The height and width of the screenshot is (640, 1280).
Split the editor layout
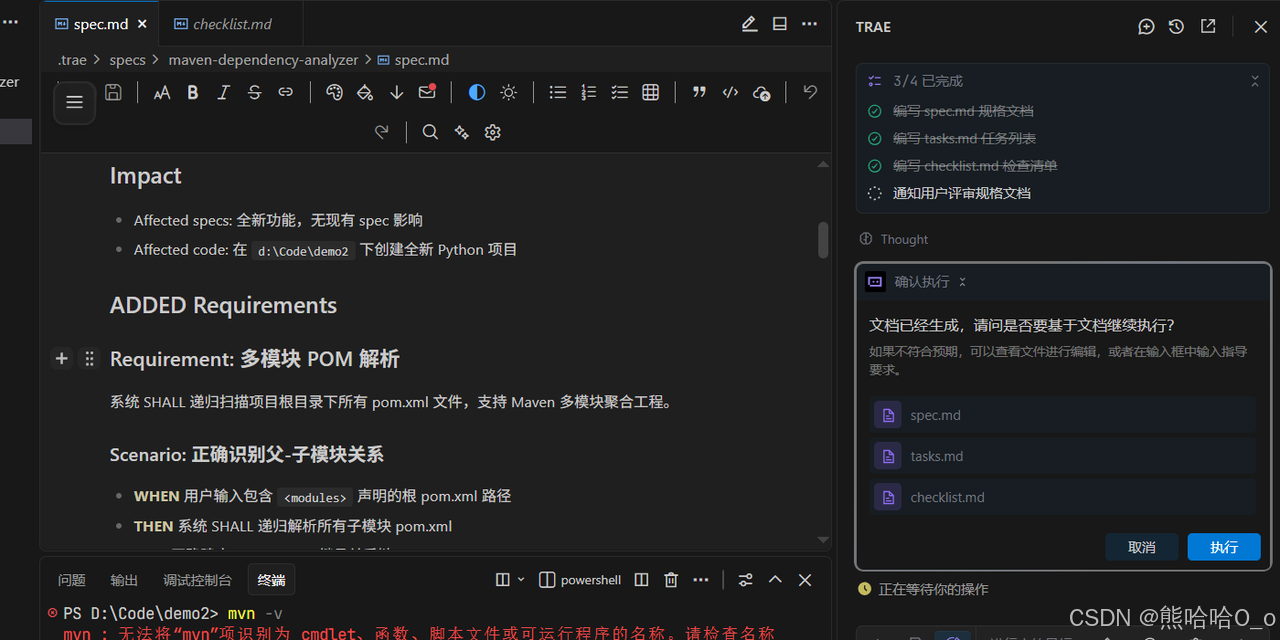(x=780, y=24)
